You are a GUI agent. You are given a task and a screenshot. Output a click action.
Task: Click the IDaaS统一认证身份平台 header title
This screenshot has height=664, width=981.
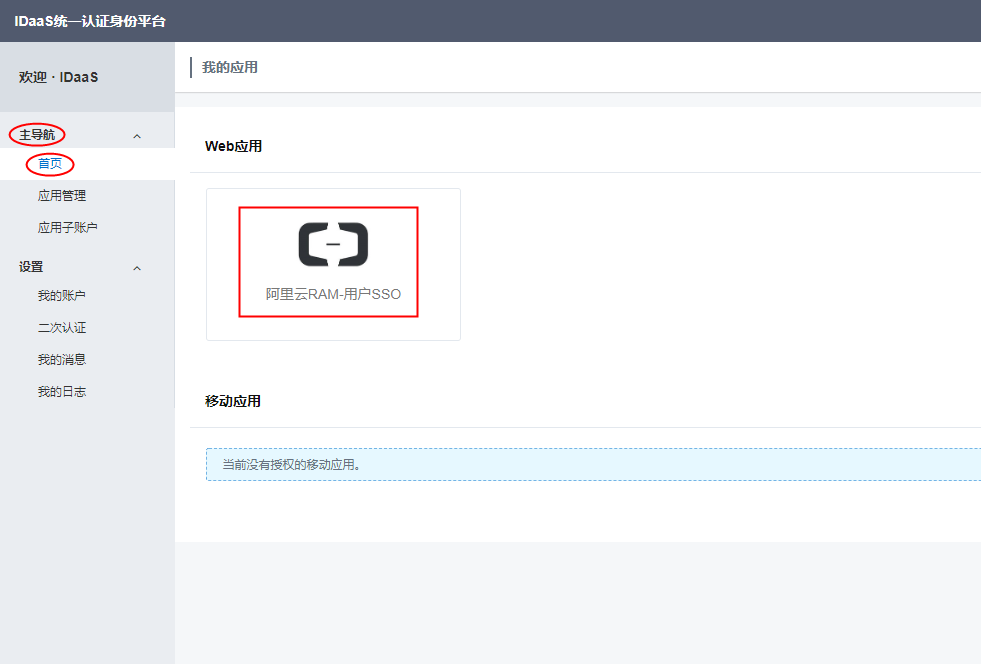click(x=91, y=20)
